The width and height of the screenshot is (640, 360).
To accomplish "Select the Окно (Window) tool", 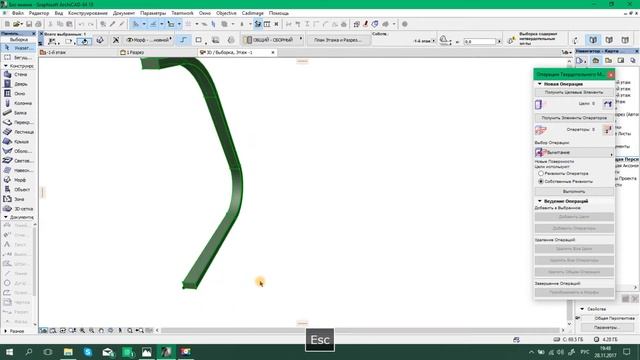I will click(x=18, y=93).
